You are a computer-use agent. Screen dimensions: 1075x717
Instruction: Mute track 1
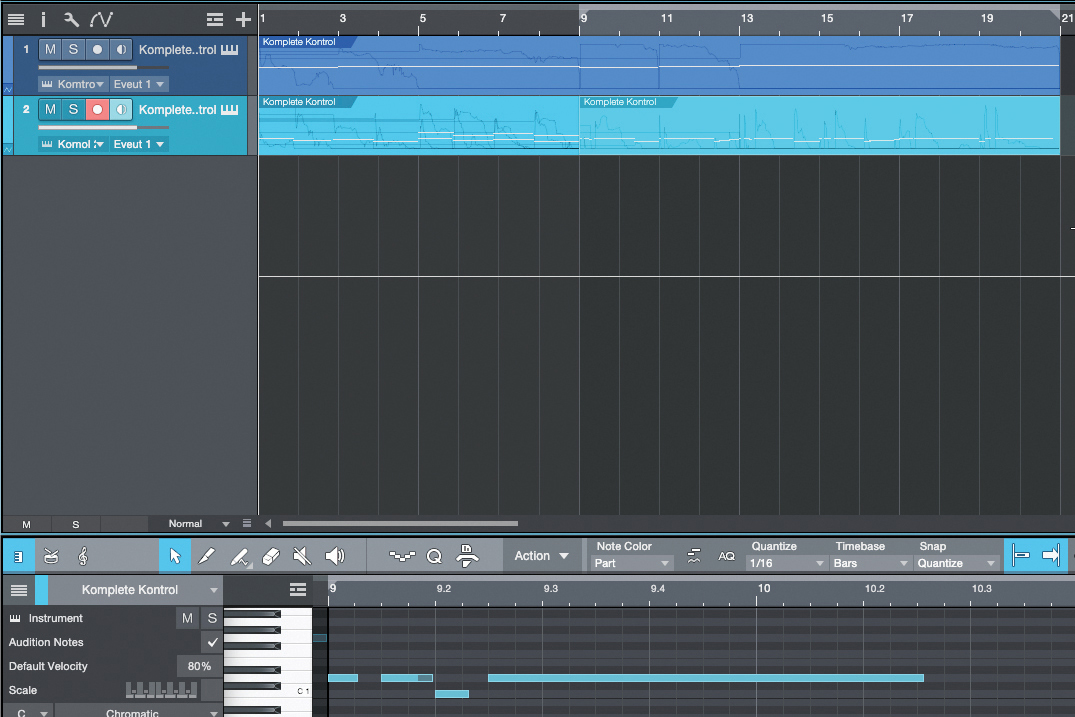[x=50, y=49]
